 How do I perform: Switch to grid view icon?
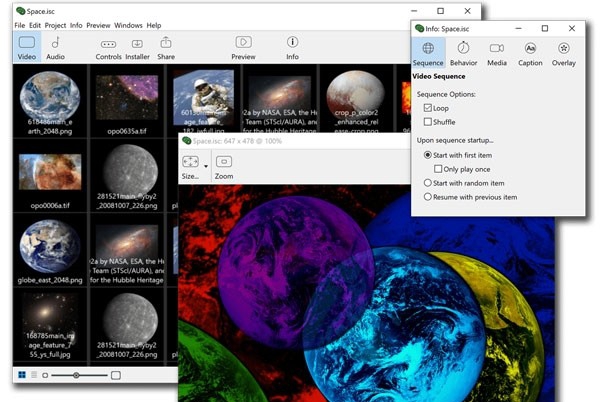pyautogui.click(x=21, y=375)
